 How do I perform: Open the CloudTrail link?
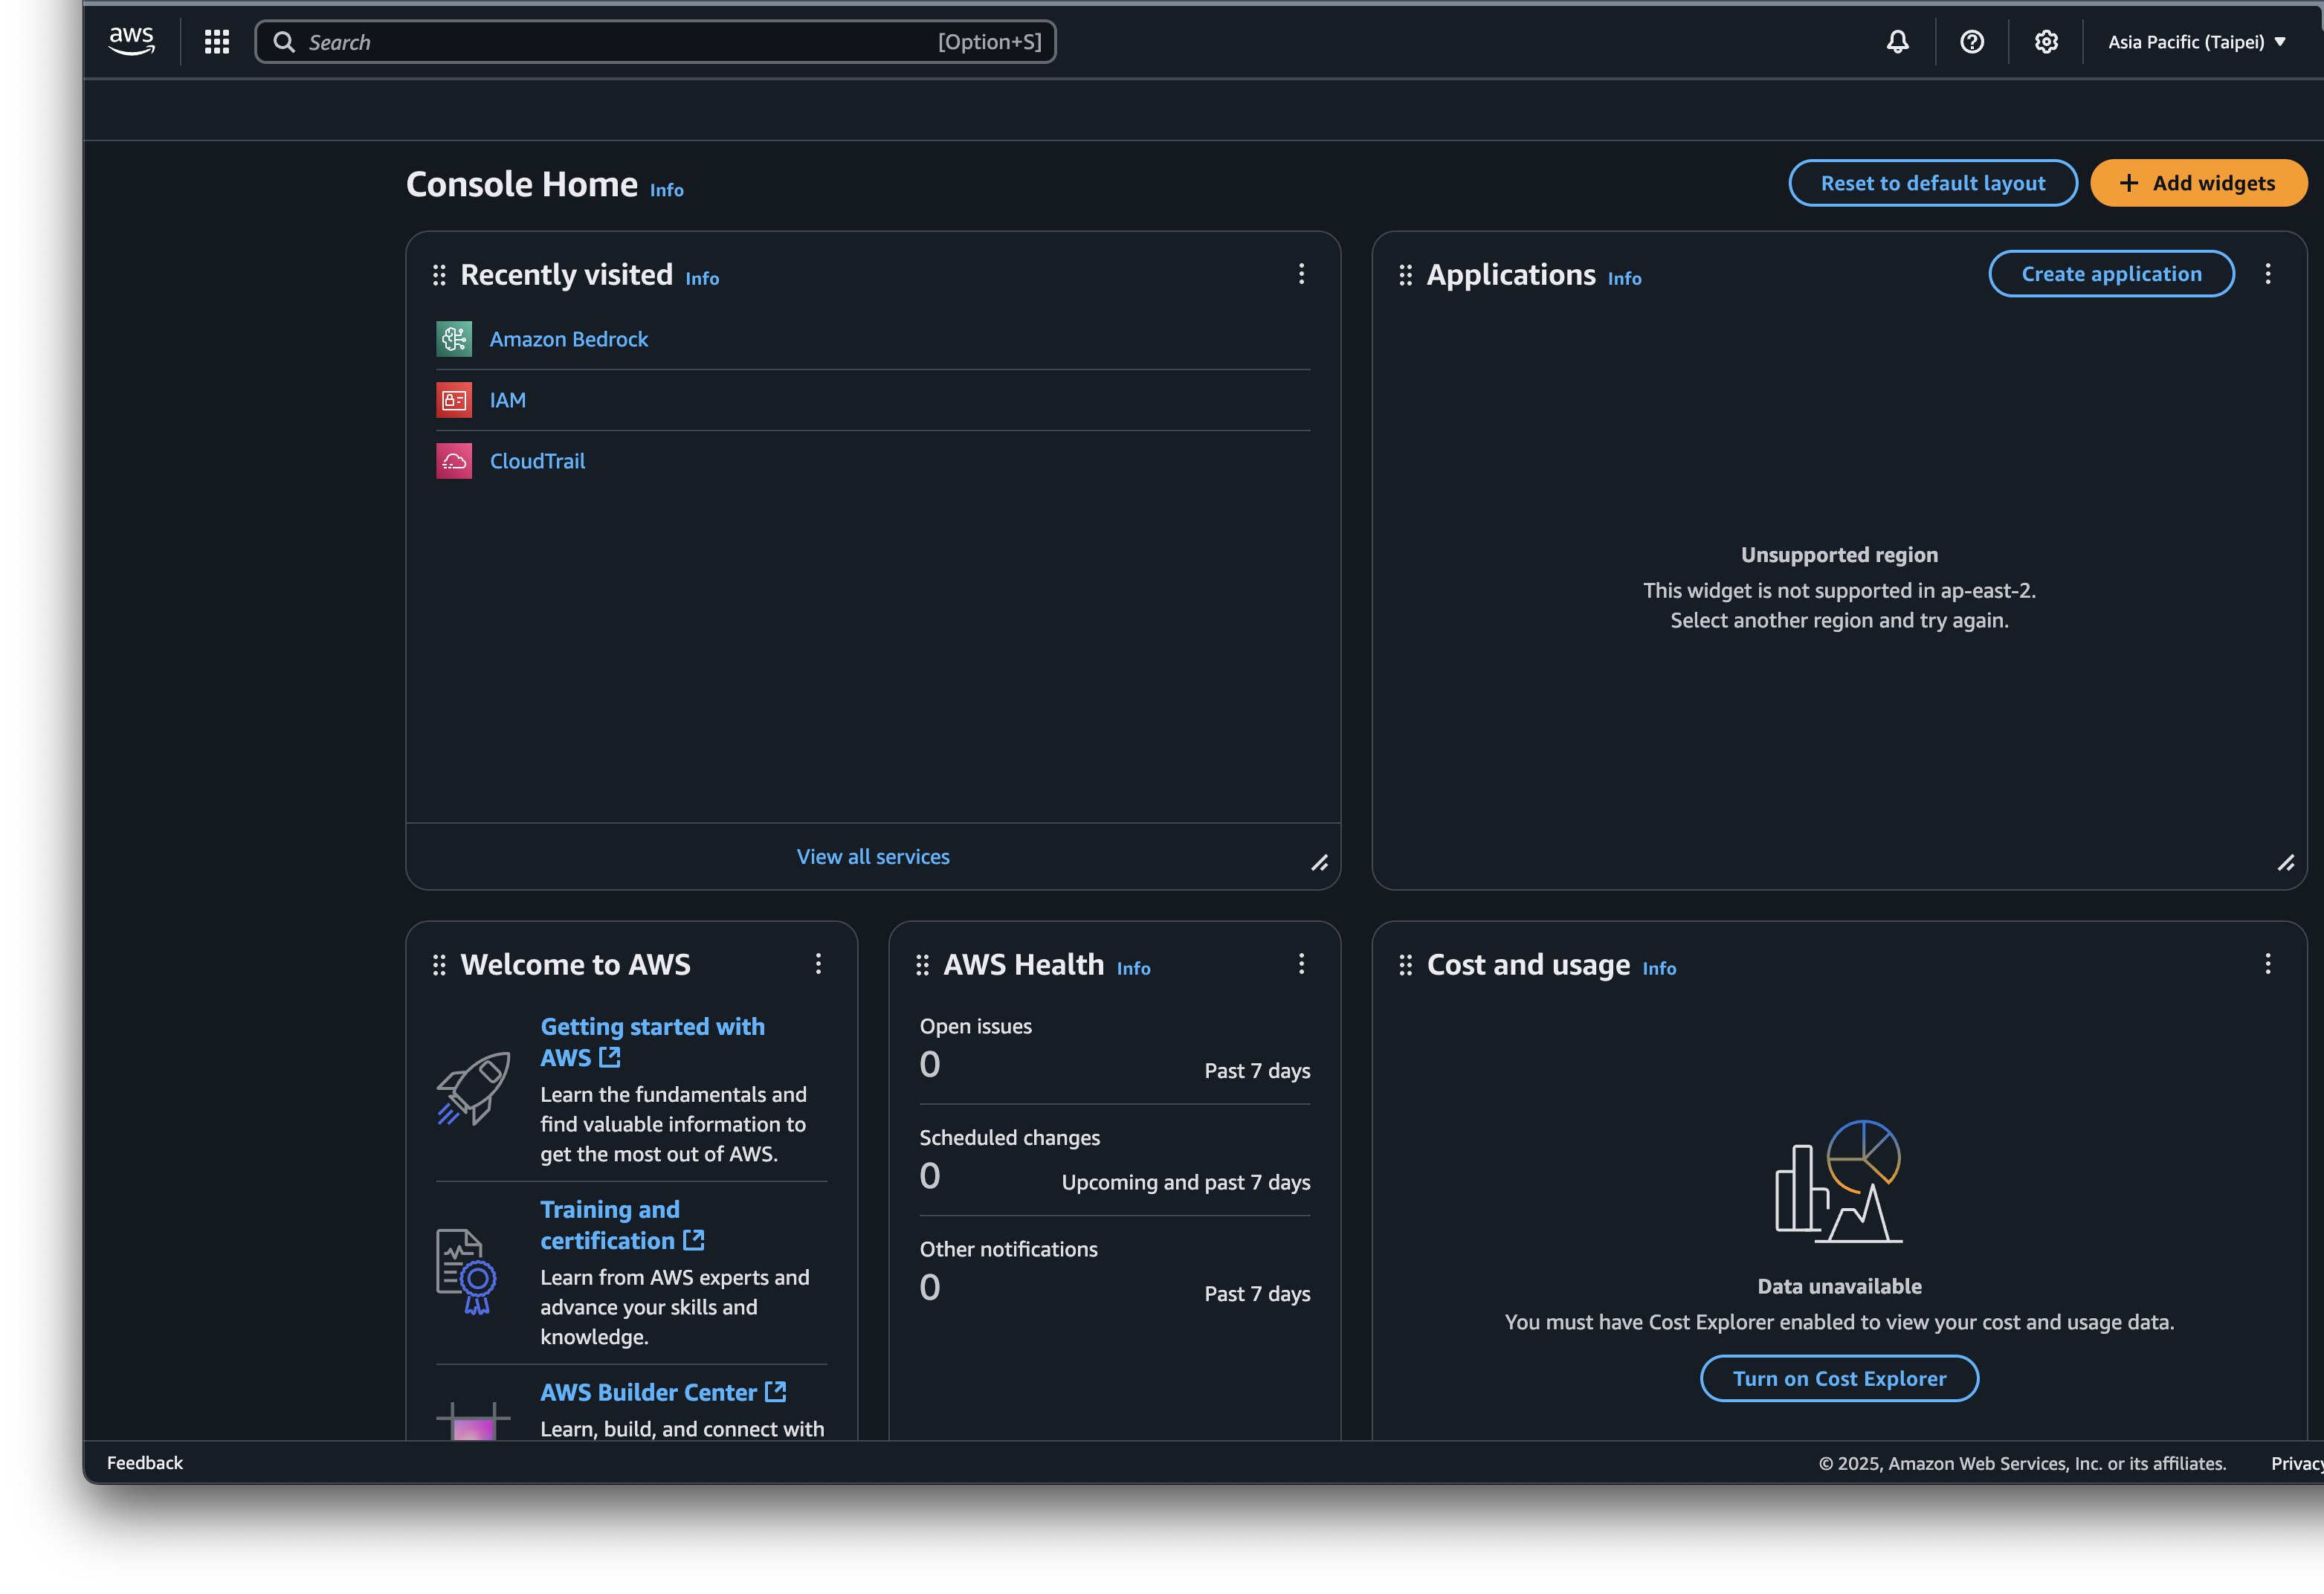pos(538,461)
